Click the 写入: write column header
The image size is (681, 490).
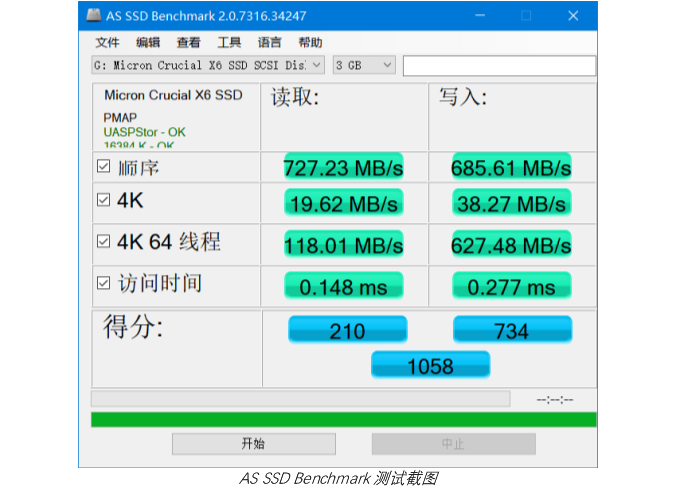463,97
